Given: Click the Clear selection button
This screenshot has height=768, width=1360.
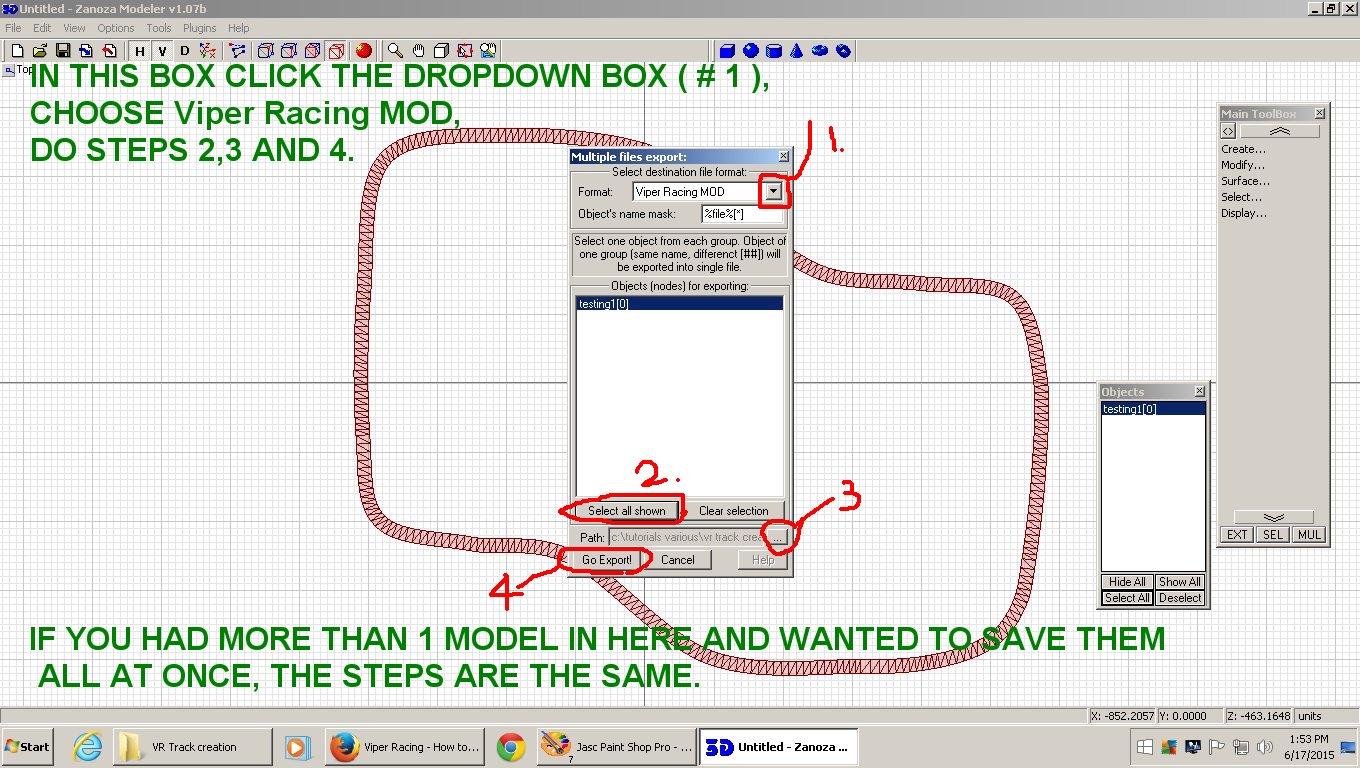Looking at the screenshot, I should (734, 510).
